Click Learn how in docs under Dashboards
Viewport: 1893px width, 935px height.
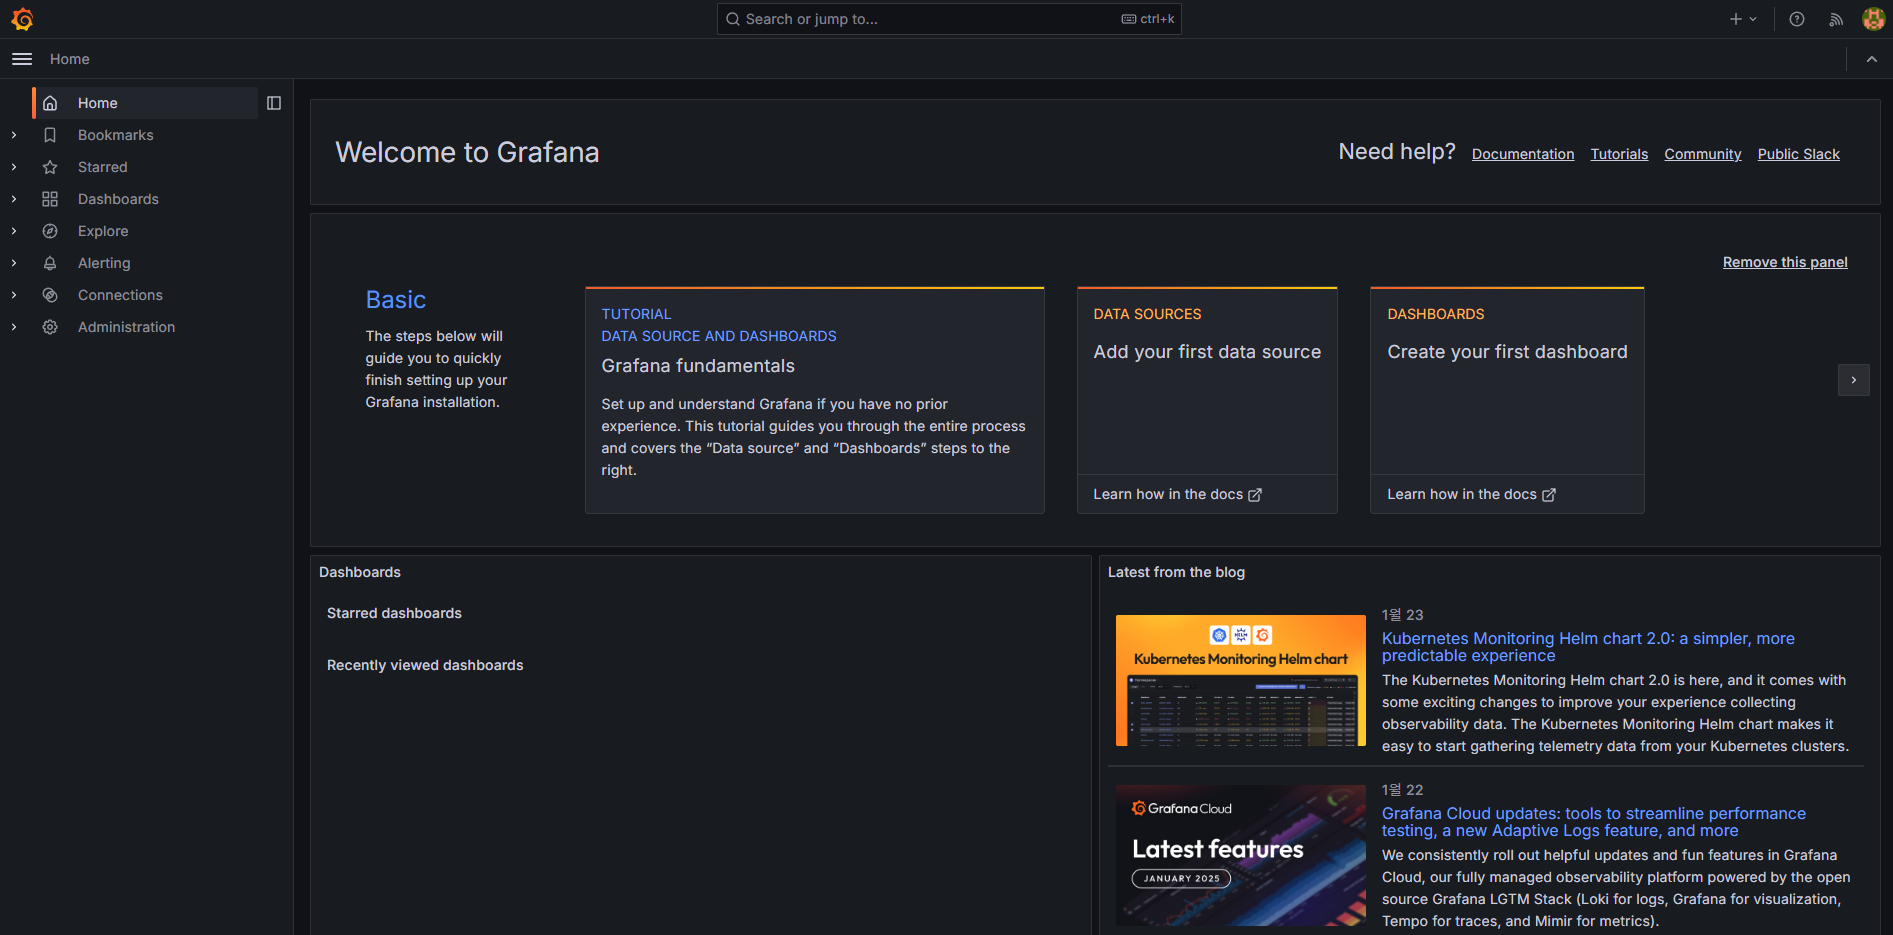(x=1471, y=494)
